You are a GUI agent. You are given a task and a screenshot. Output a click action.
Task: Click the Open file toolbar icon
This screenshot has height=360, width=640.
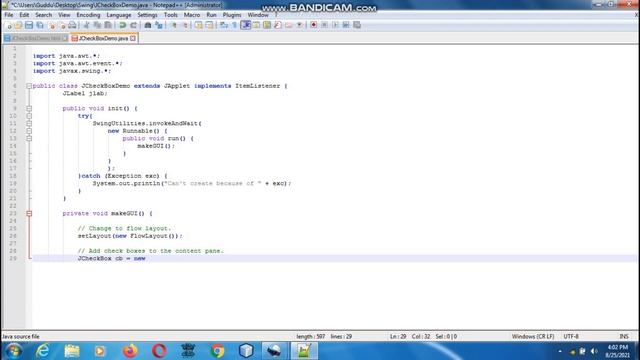pyautogui.click(x=18, y=25)
